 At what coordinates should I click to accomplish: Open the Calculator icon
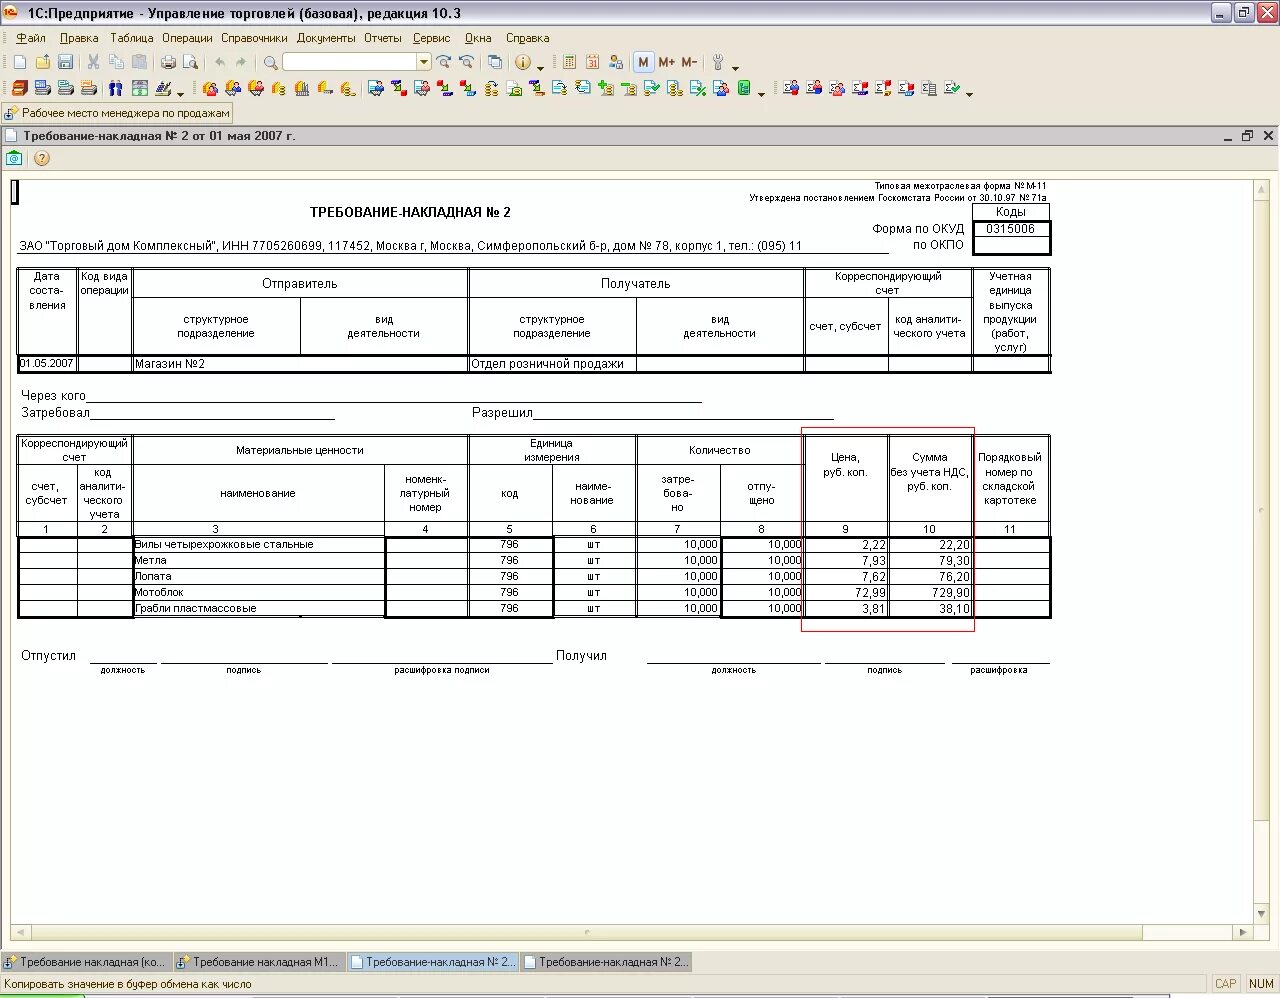coord(569,62)
